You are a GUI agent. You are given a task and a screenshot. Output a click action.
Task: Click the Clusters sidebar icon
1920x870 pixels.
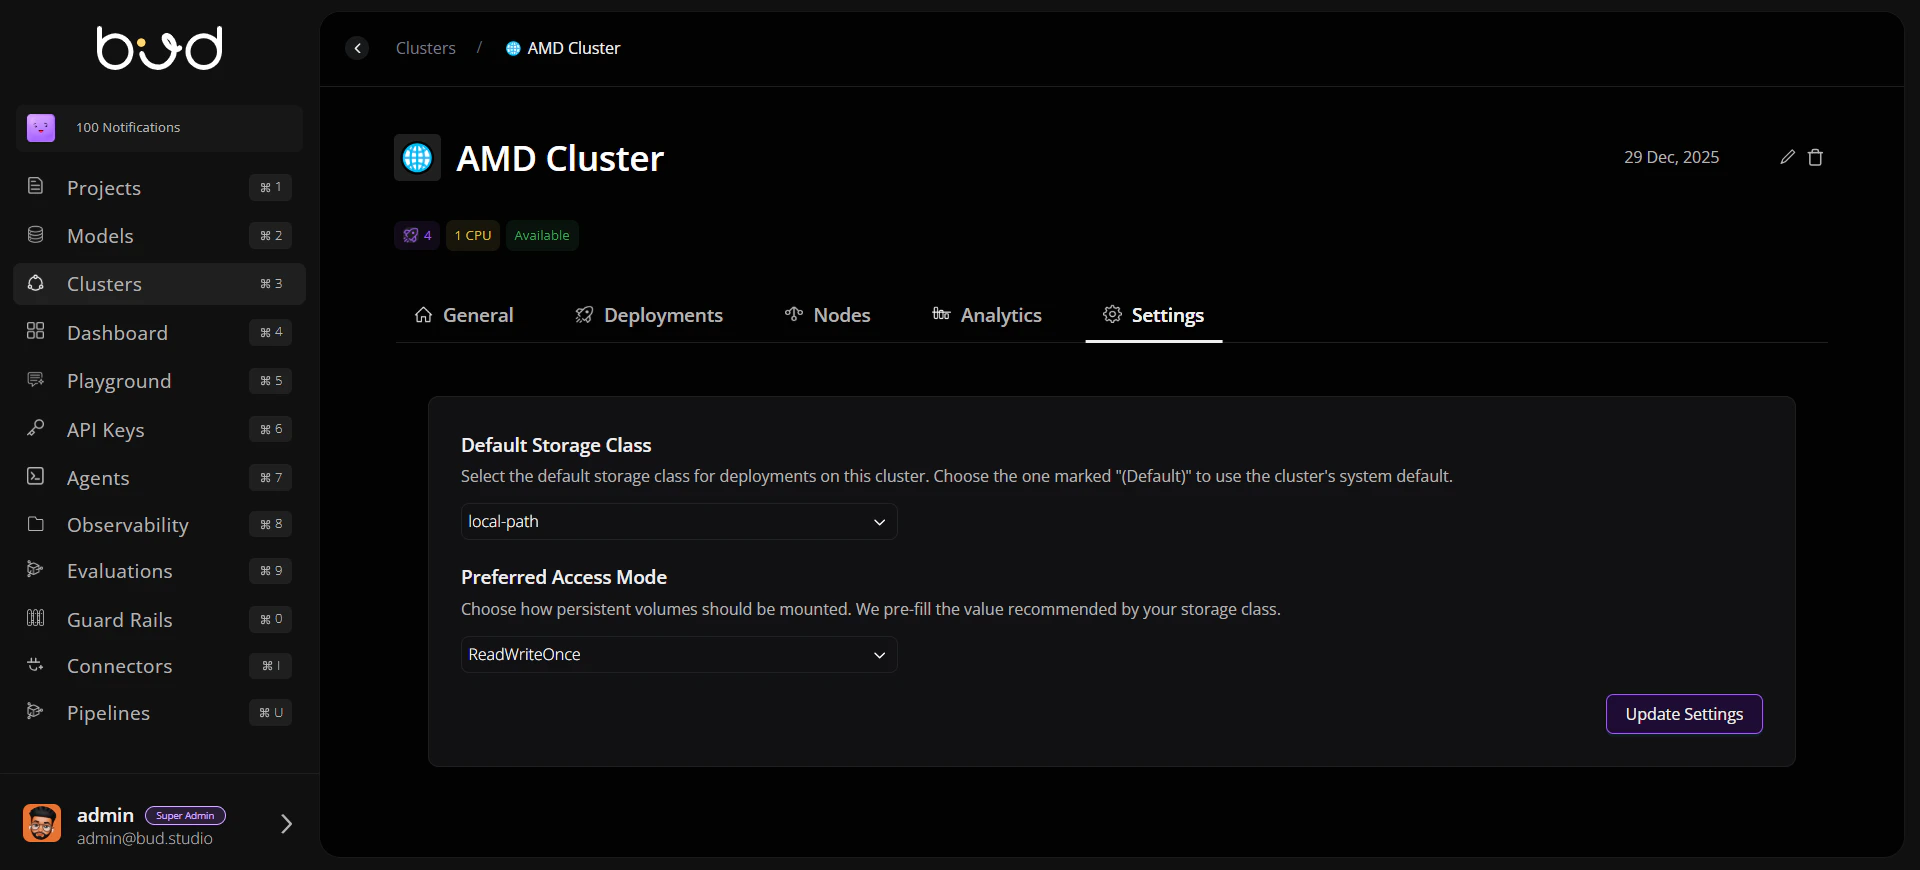click(35, 283)
